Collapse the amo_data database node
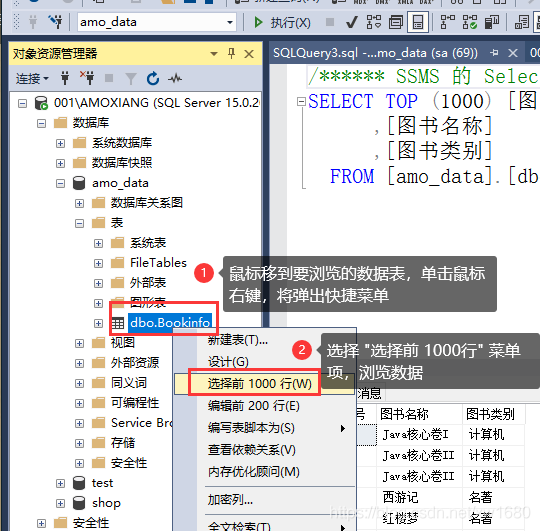 click(x=60, y=184)
